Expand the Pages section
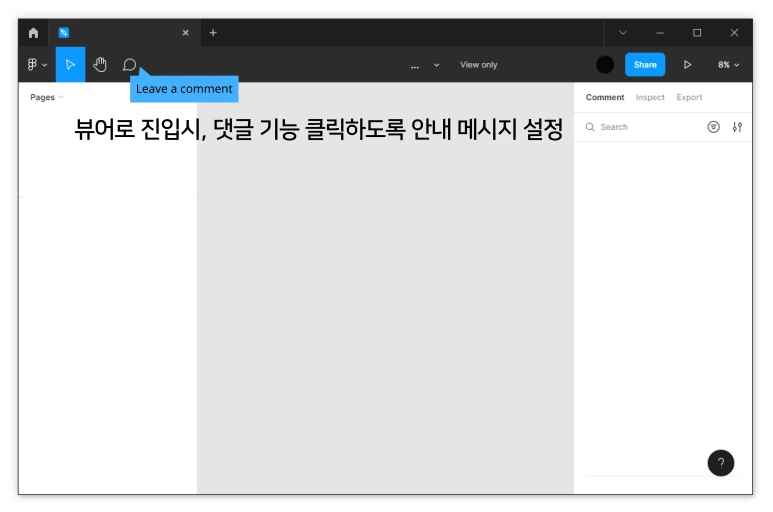 (x=47, y=97)
